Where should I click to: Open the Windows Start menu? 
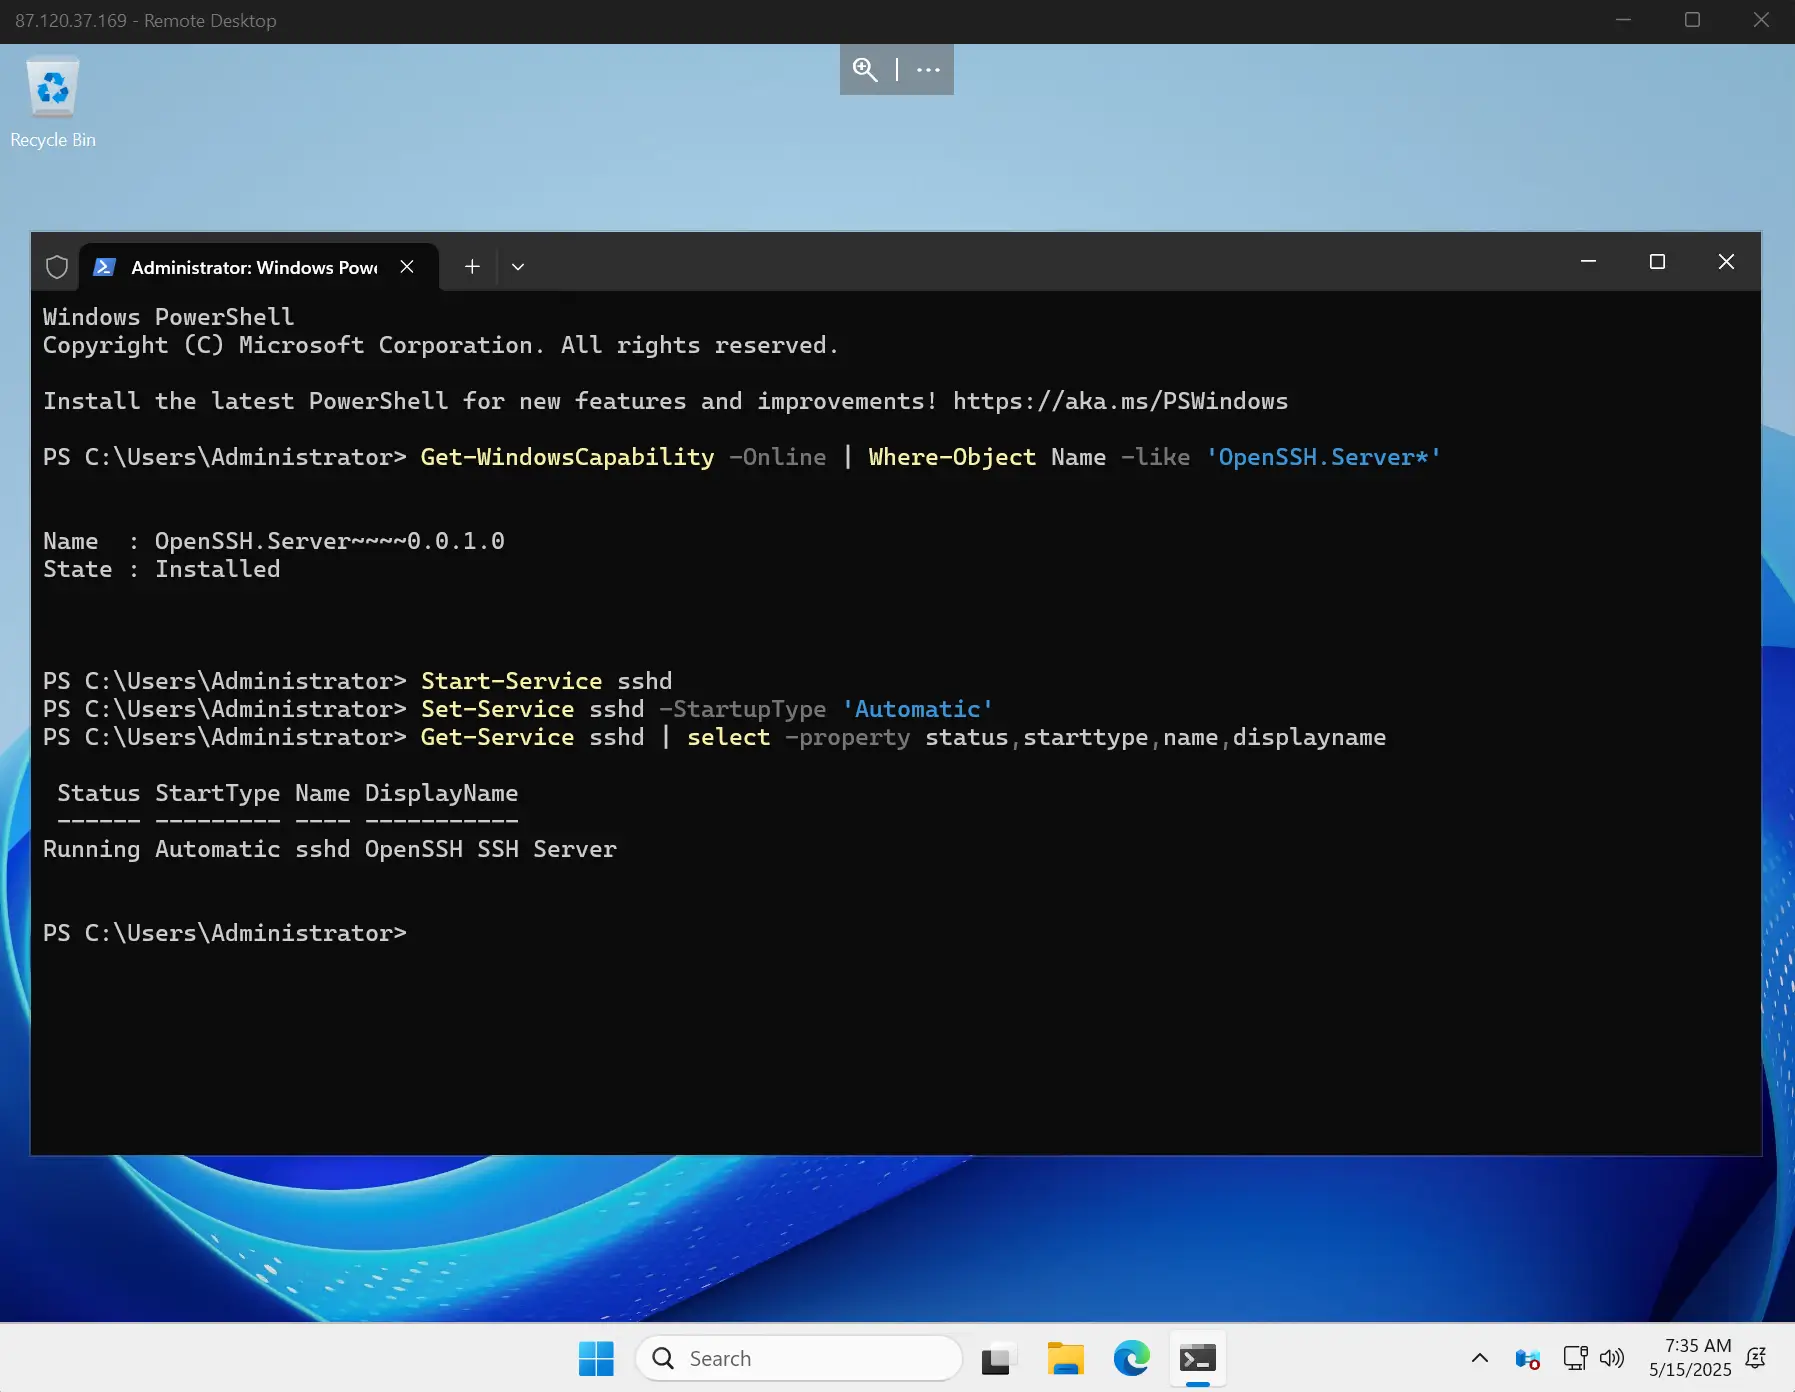[597, 1358]
